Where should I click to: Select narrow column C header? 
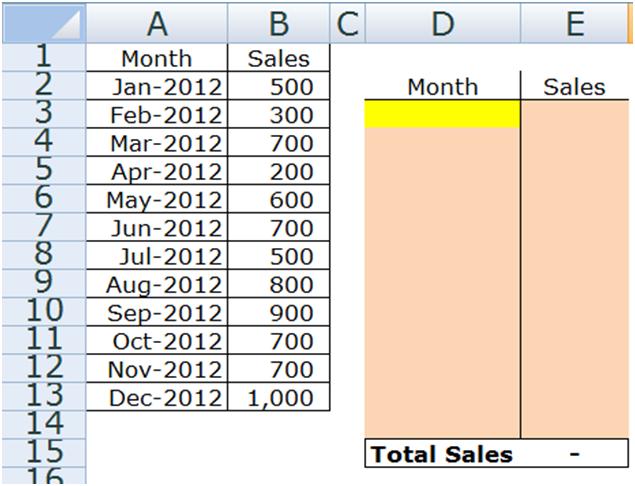(347, 22)
